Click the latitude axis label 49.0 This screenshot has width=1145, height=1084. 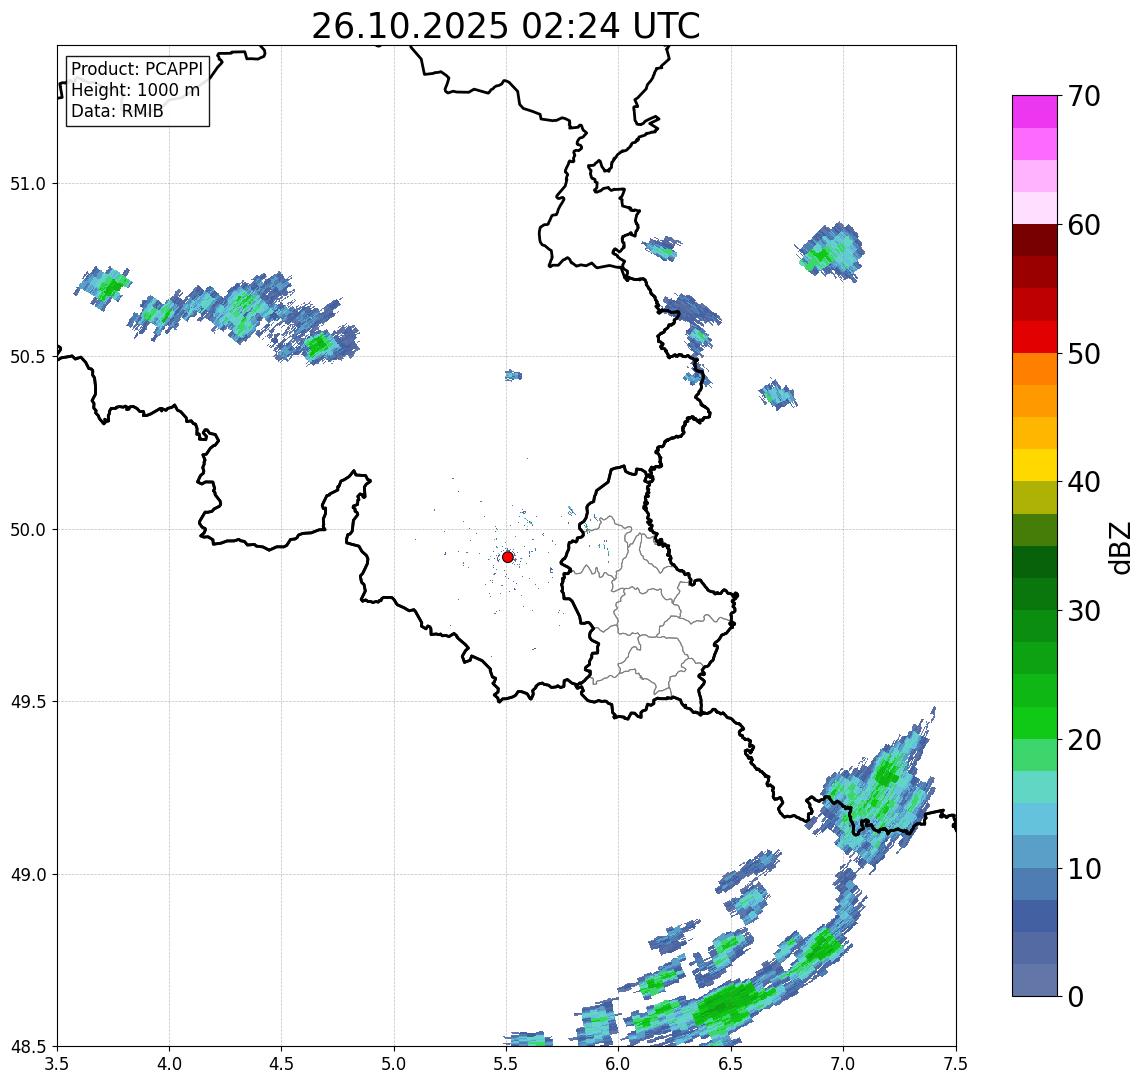[x=28, y=874]
